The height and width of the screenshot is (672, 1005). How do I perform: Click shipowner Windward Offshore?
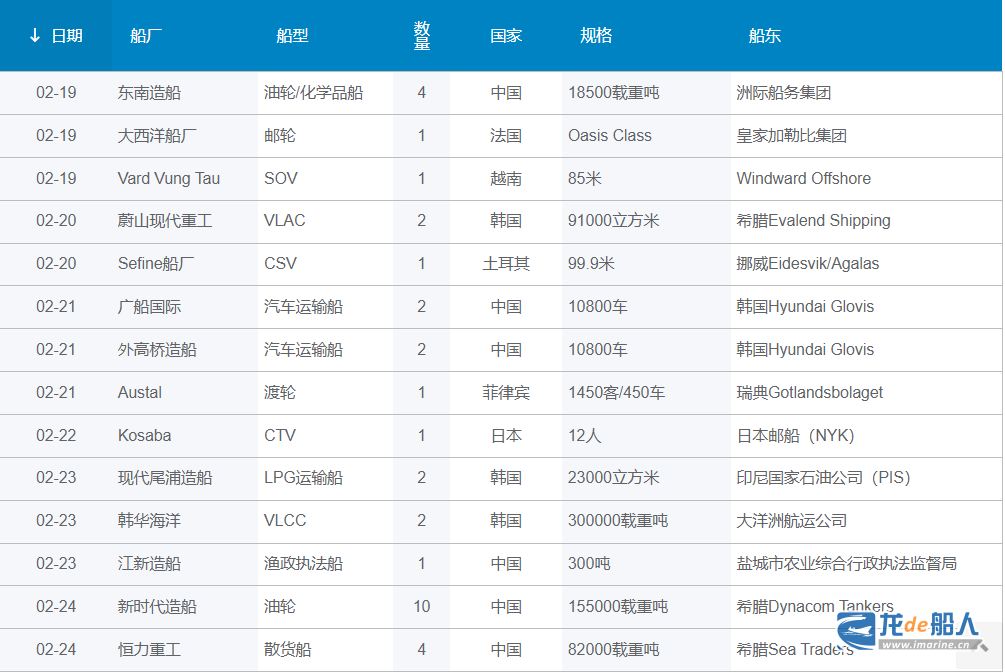(x=803, y=179)
